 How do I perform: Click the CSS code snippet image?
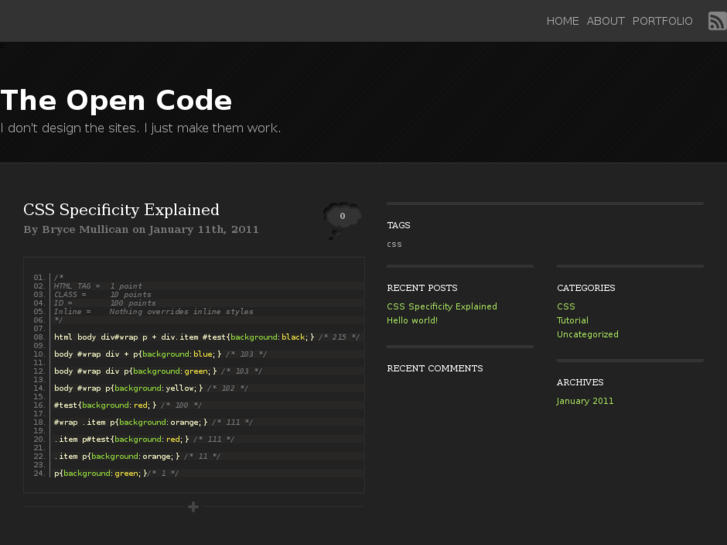[x=194, y=375]
